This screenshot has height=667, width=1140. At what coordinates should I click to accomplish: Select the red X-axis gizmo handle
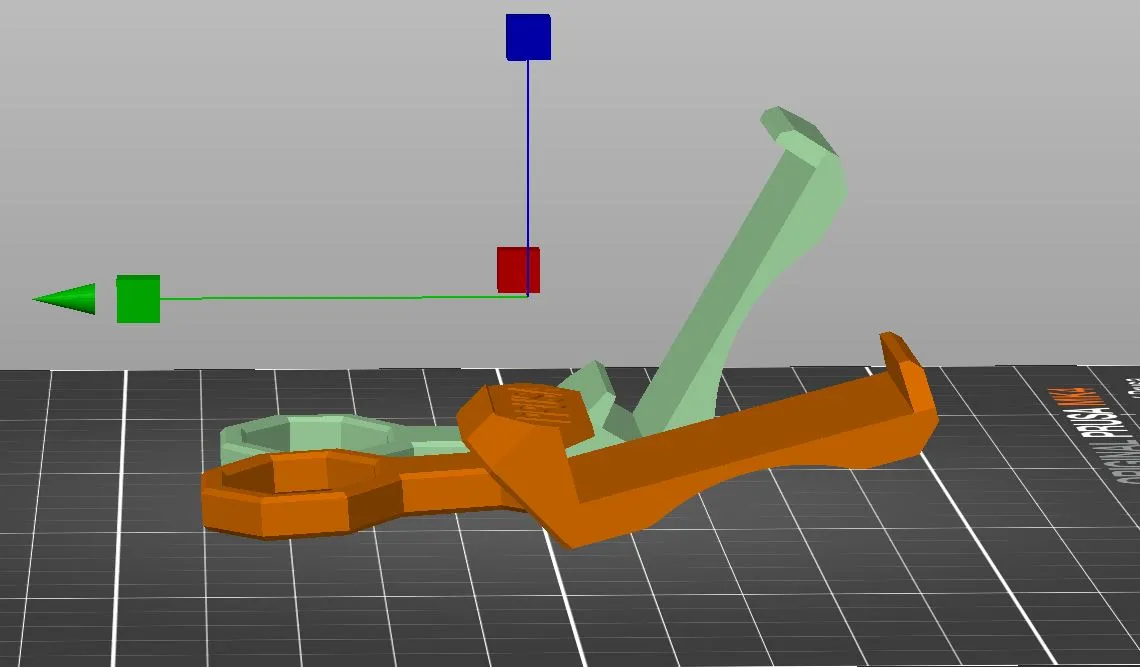[x=518, y=270]
